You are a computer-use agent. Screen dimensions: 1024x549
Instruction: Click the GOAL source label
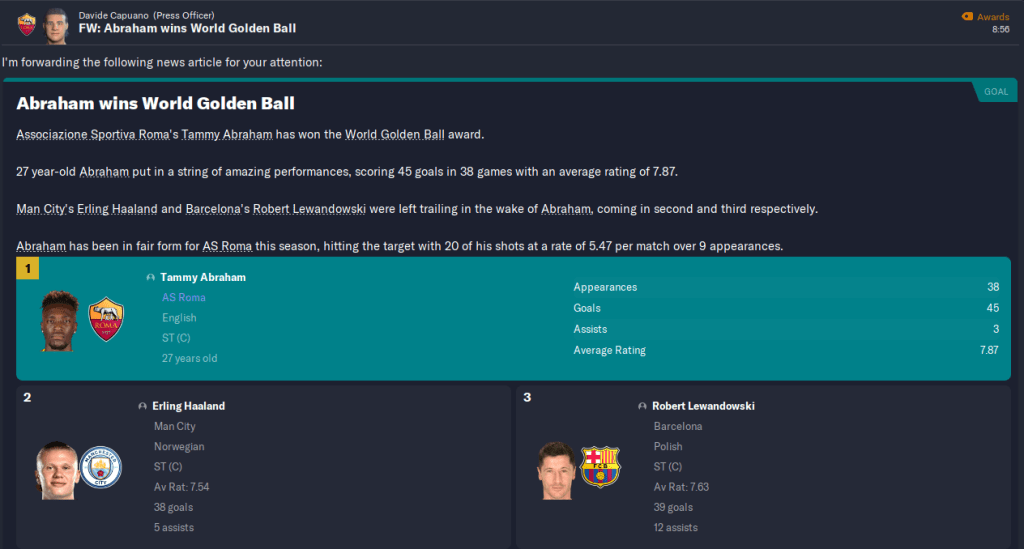tap(995, 91)
